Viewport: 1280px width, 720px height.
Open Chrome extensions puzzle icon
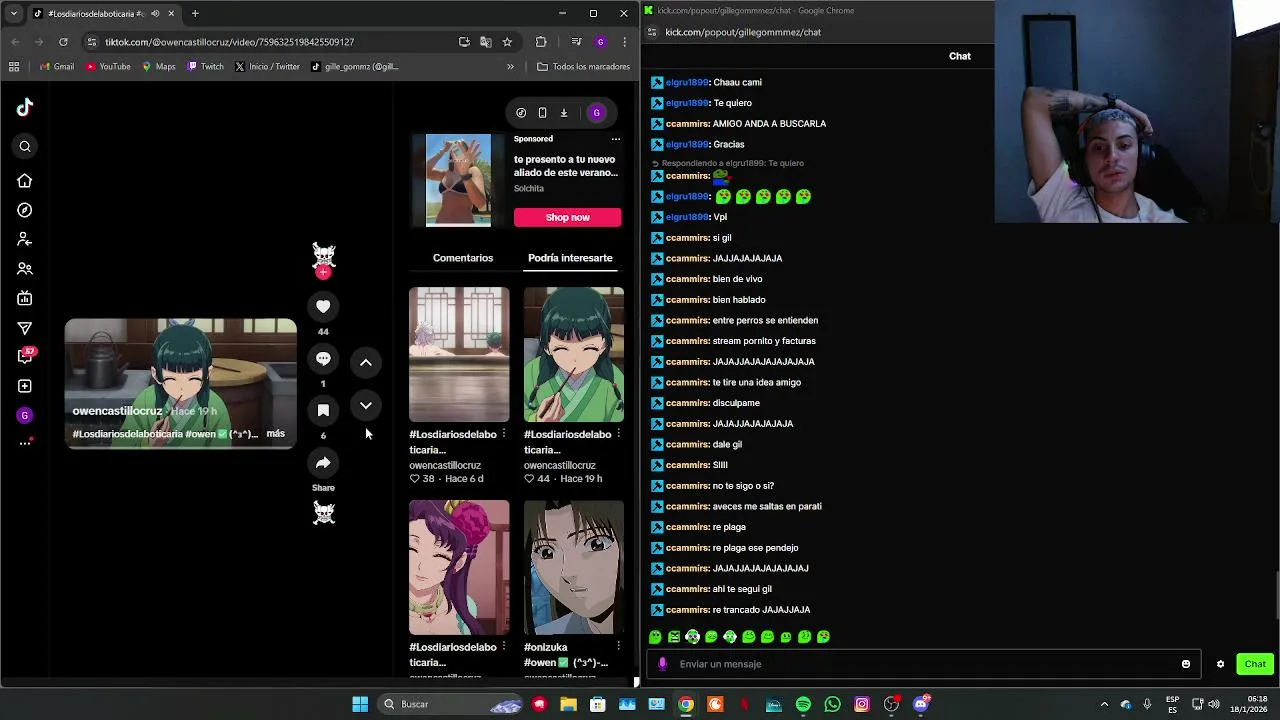click(541, 42)
